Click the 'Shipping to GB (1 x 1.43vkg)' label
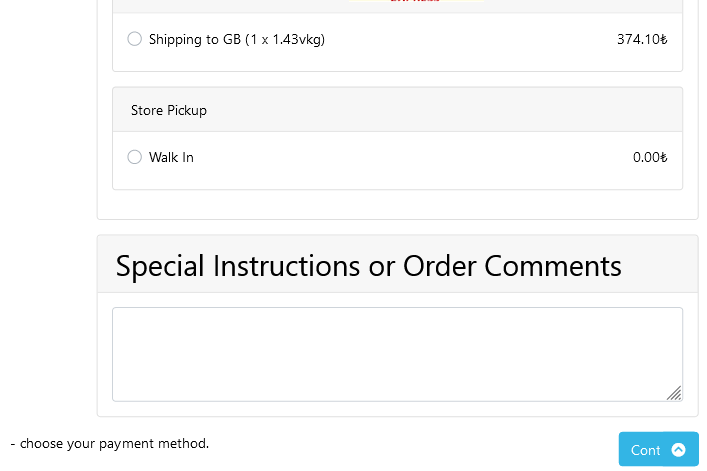The image size is (707, 471). 237,39
